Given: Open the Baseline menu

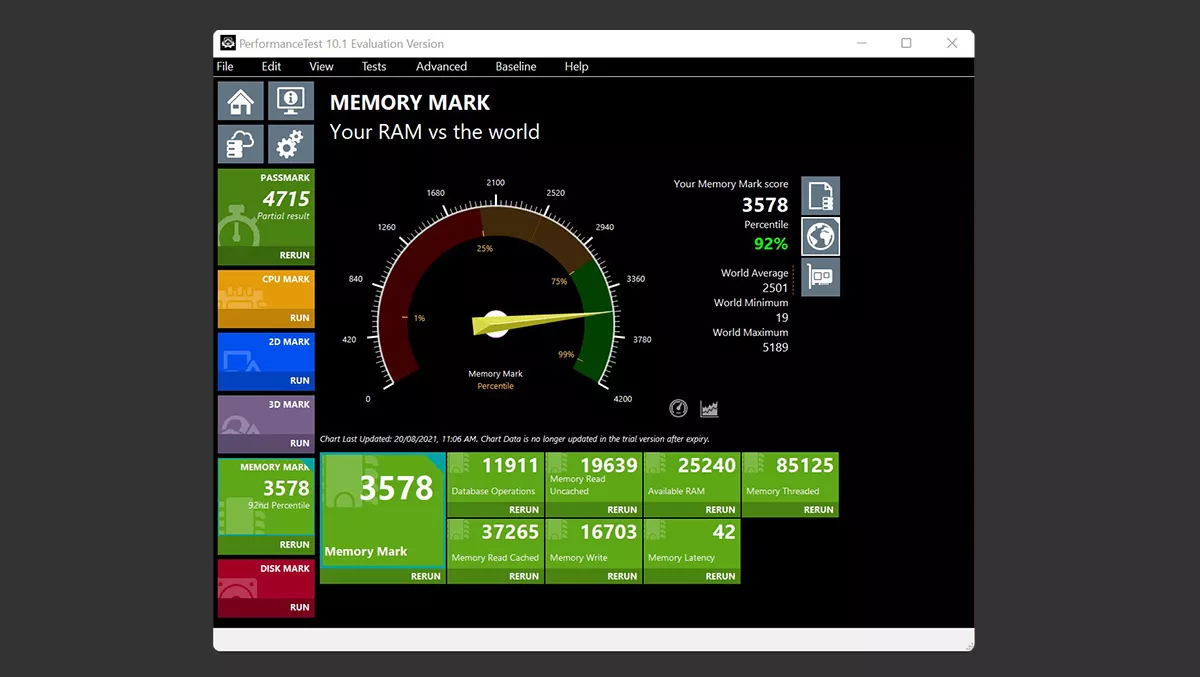Looking at the screenshot, I should point(516,67).
